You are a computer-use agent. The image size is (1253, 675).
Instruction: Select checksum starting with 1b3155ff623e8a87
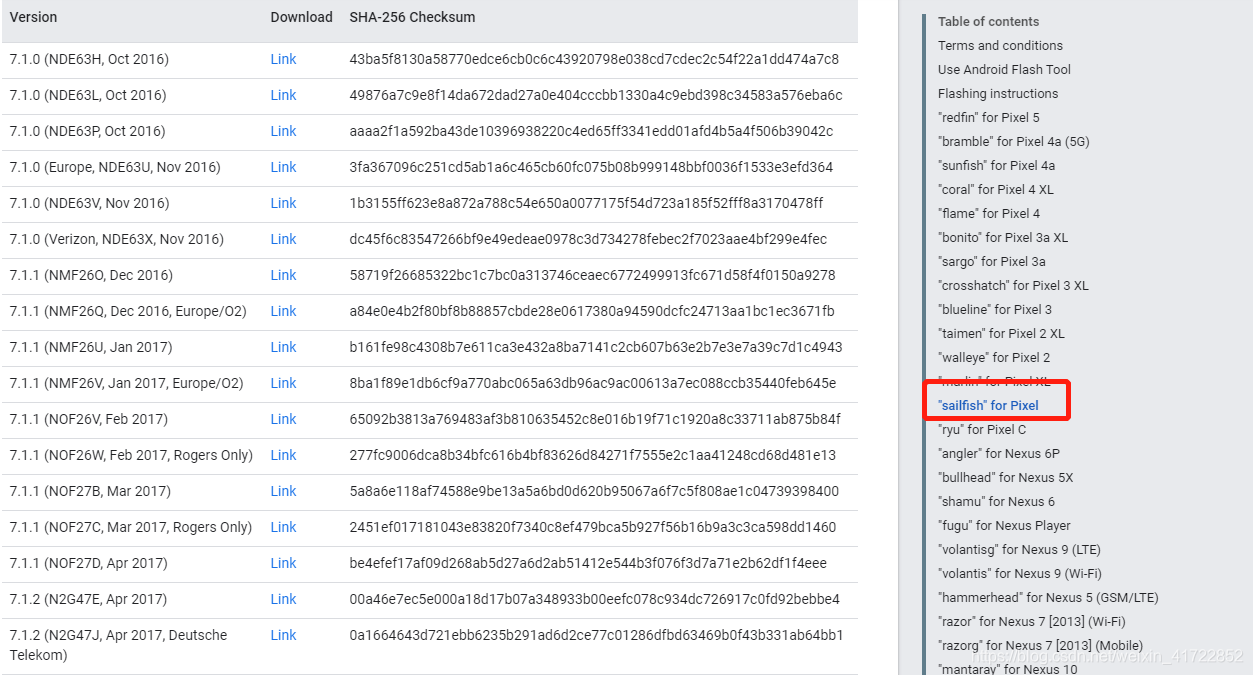(x=586, y=203)
